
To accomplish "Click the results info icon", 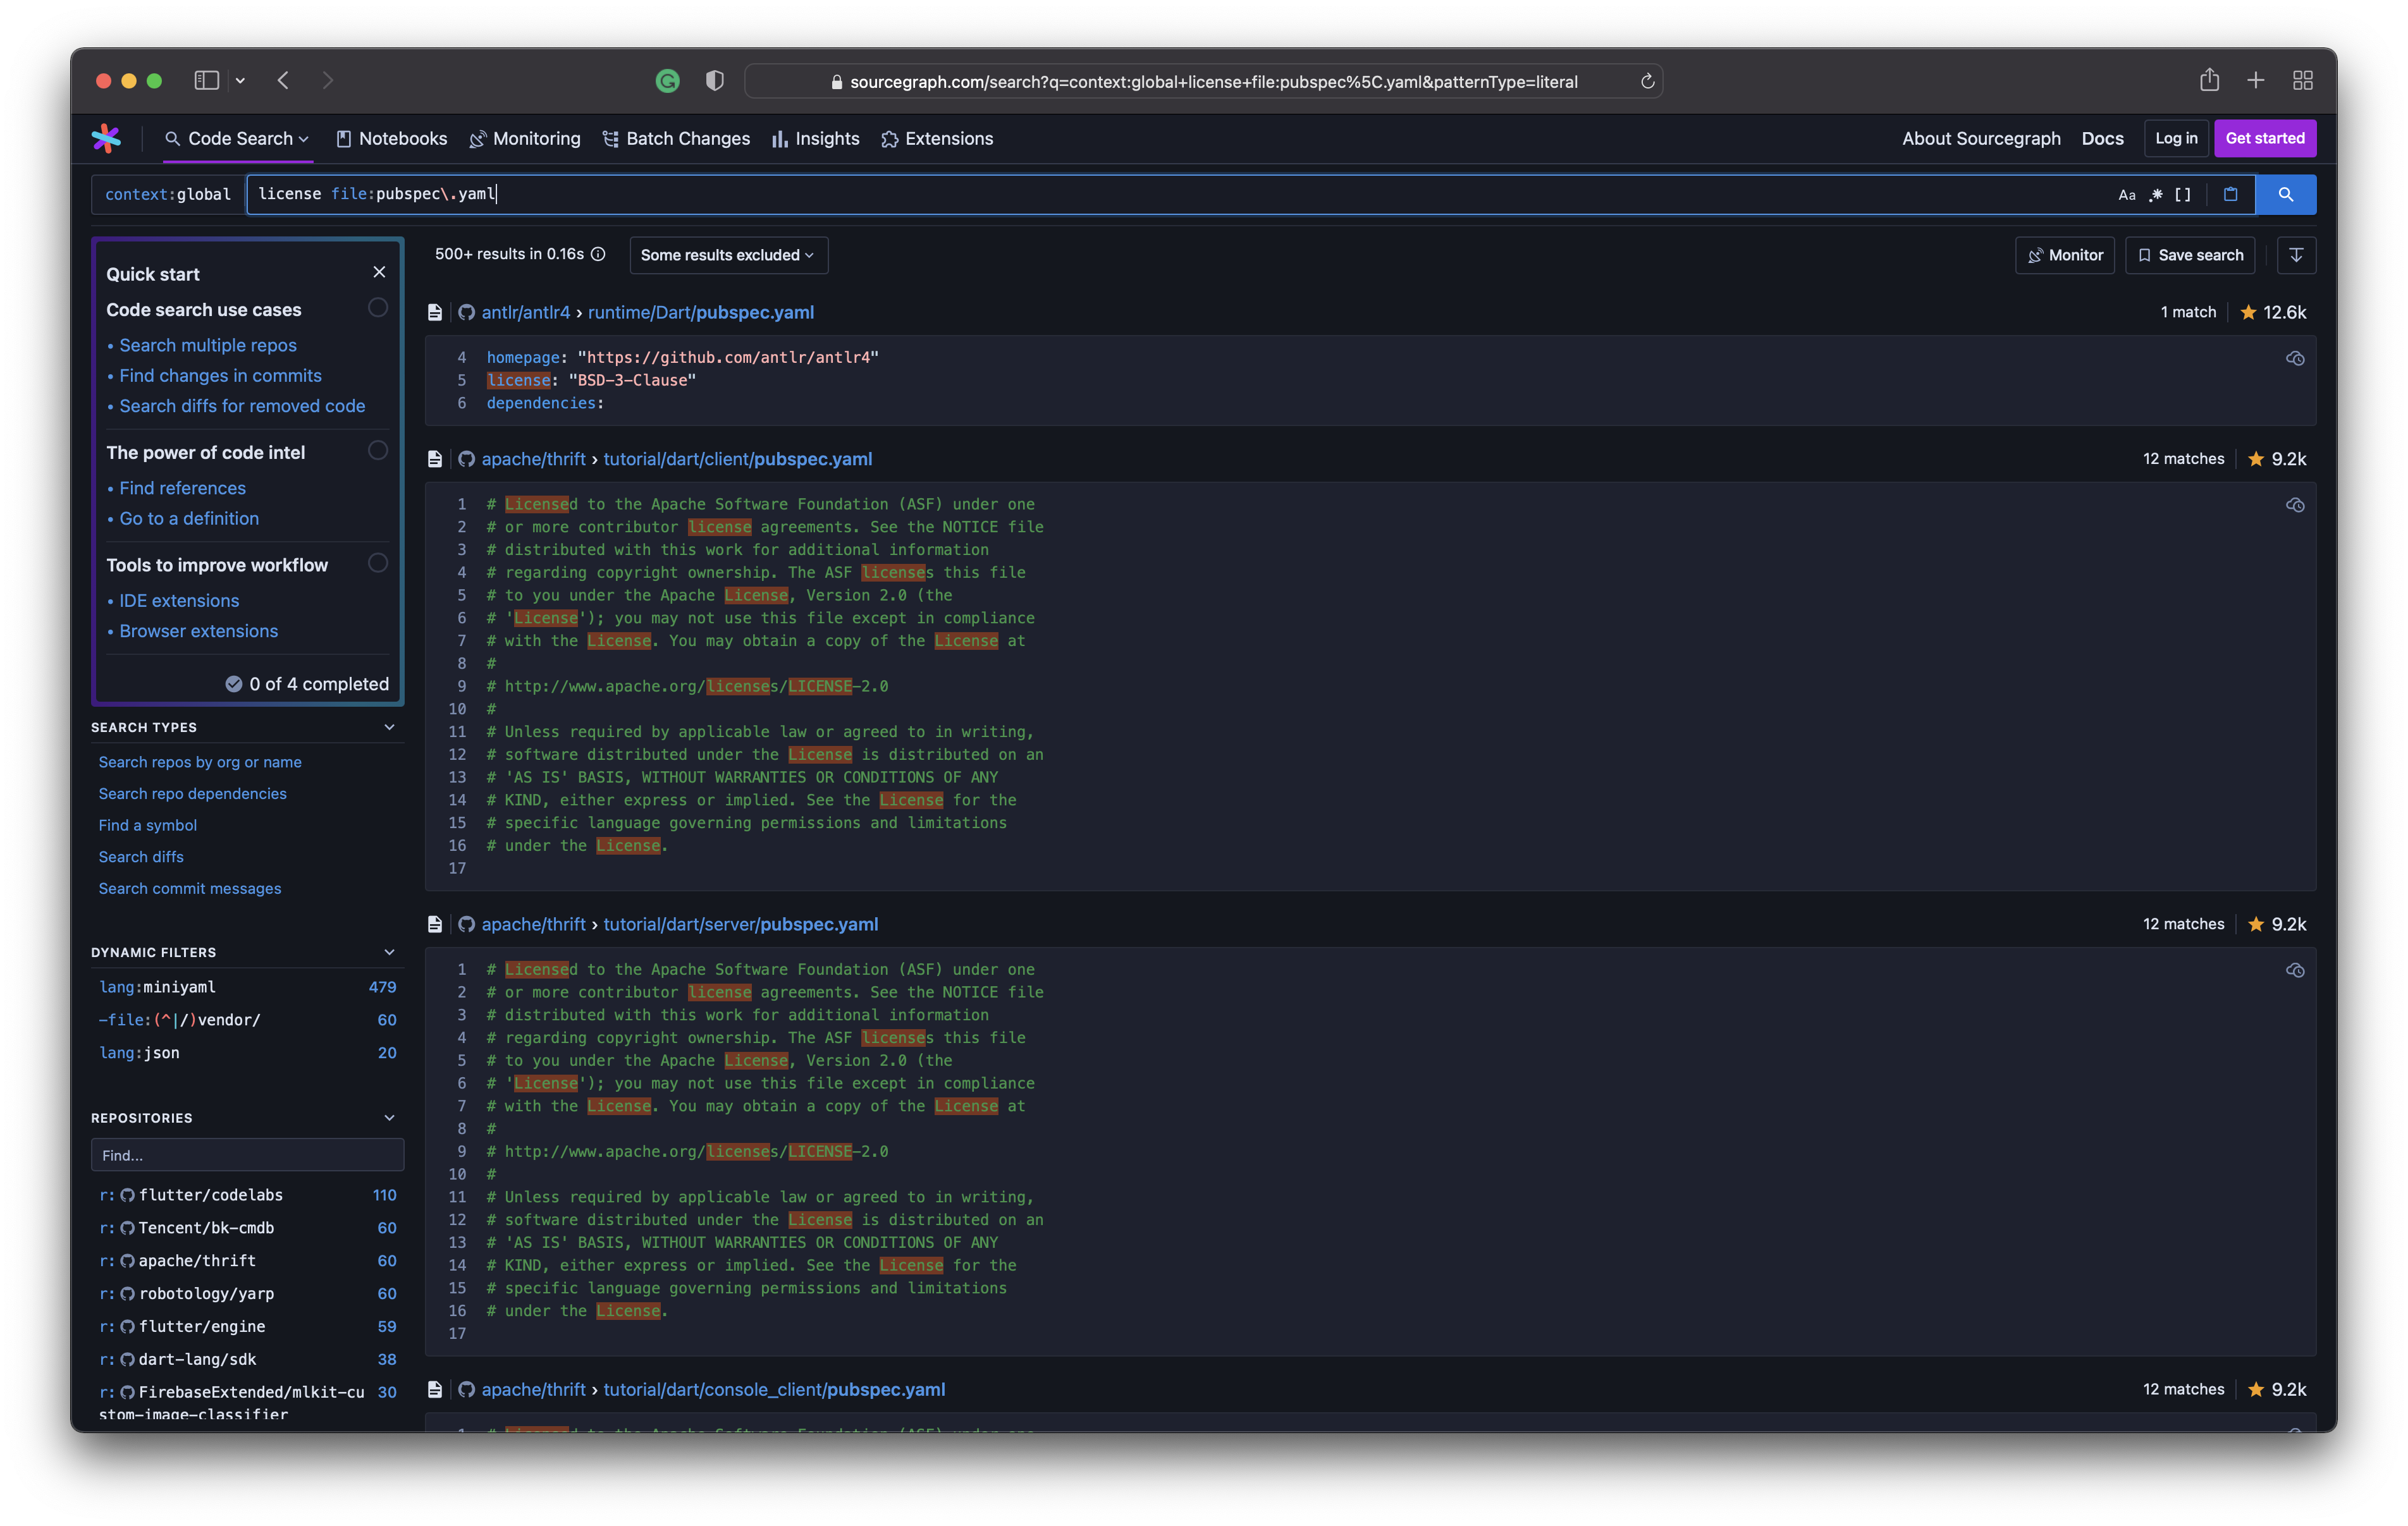I will pyautogui.click(x=598, y=254).
